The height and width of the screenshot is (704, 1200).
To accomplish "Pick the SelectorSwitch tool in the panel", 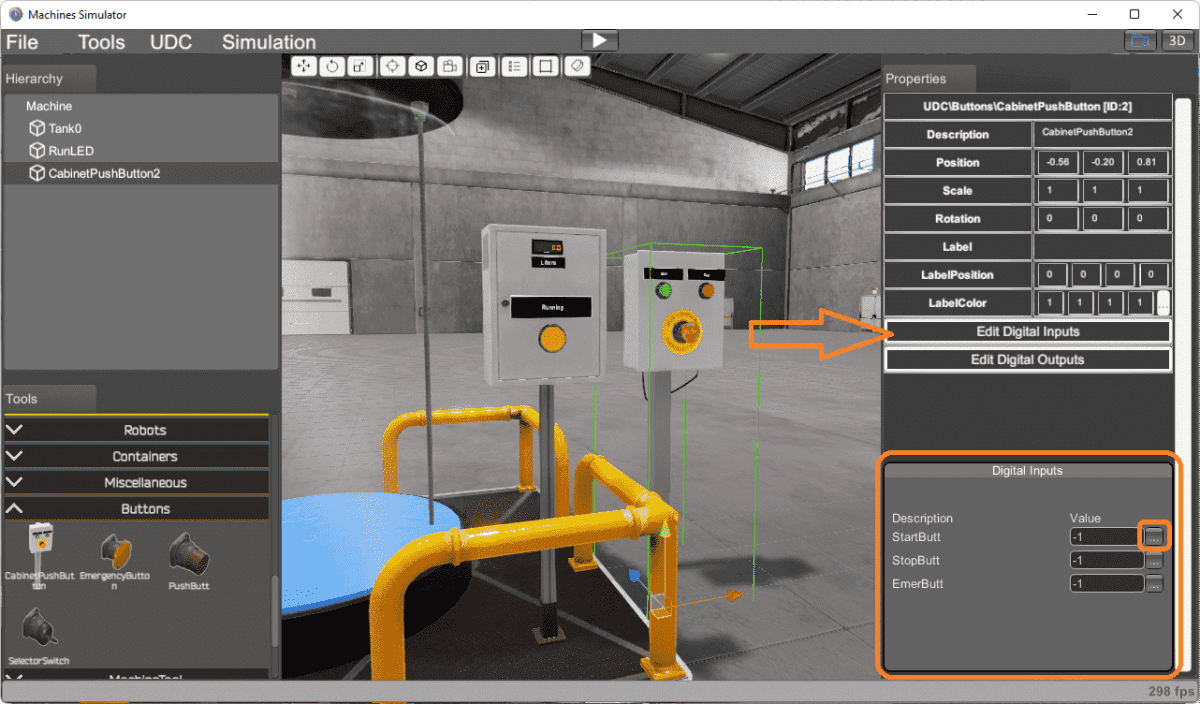I will pos(38,630).
